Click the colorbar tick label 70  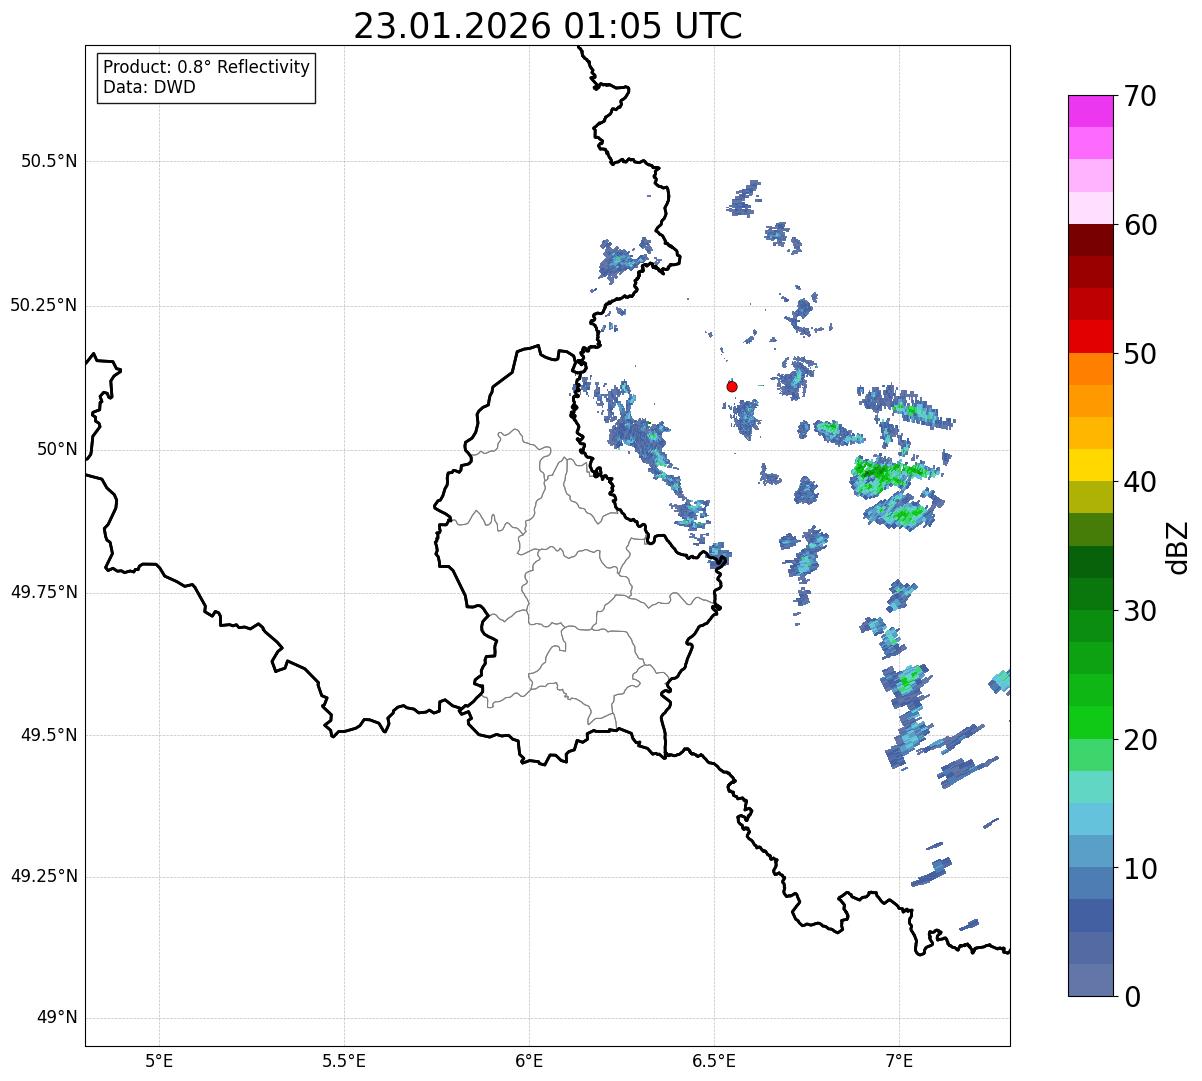1140,96
